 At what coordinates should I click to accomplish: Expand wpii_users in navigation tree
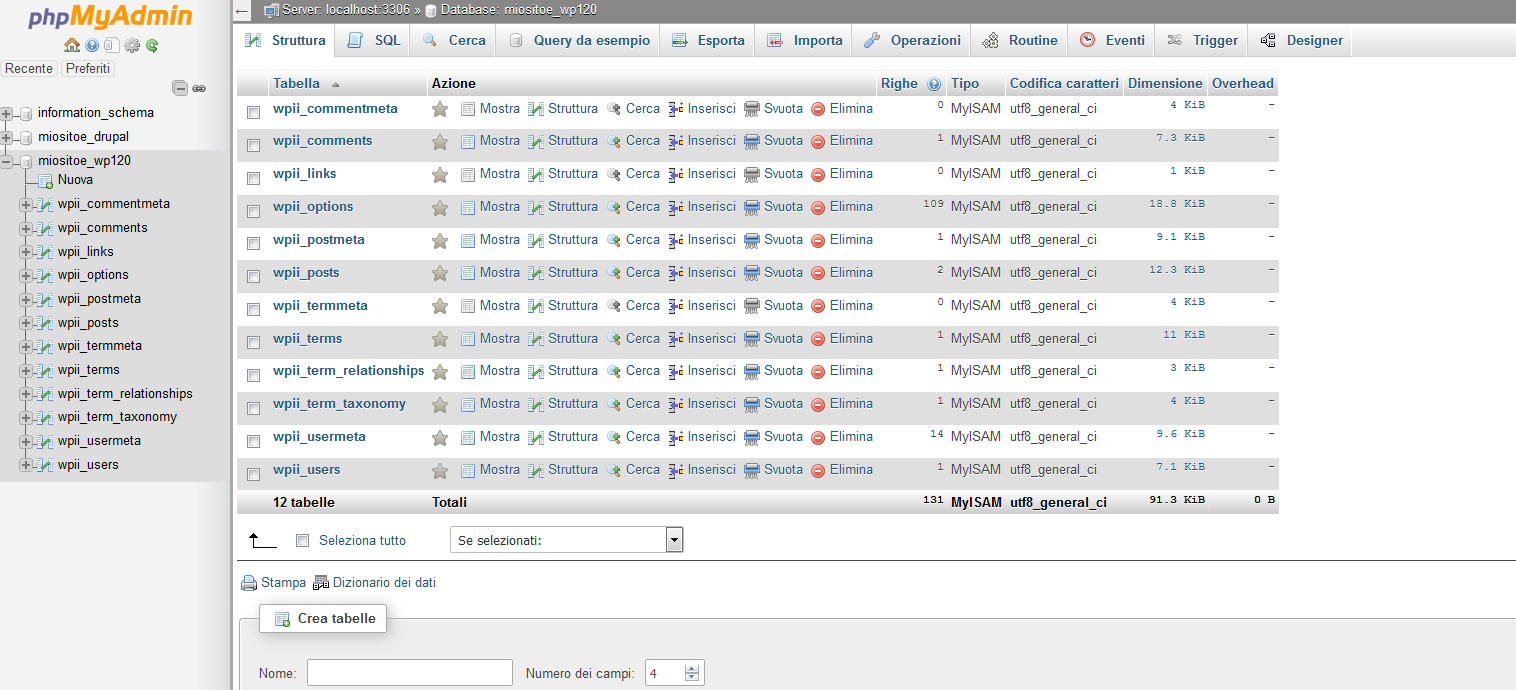tap(26, 465)
